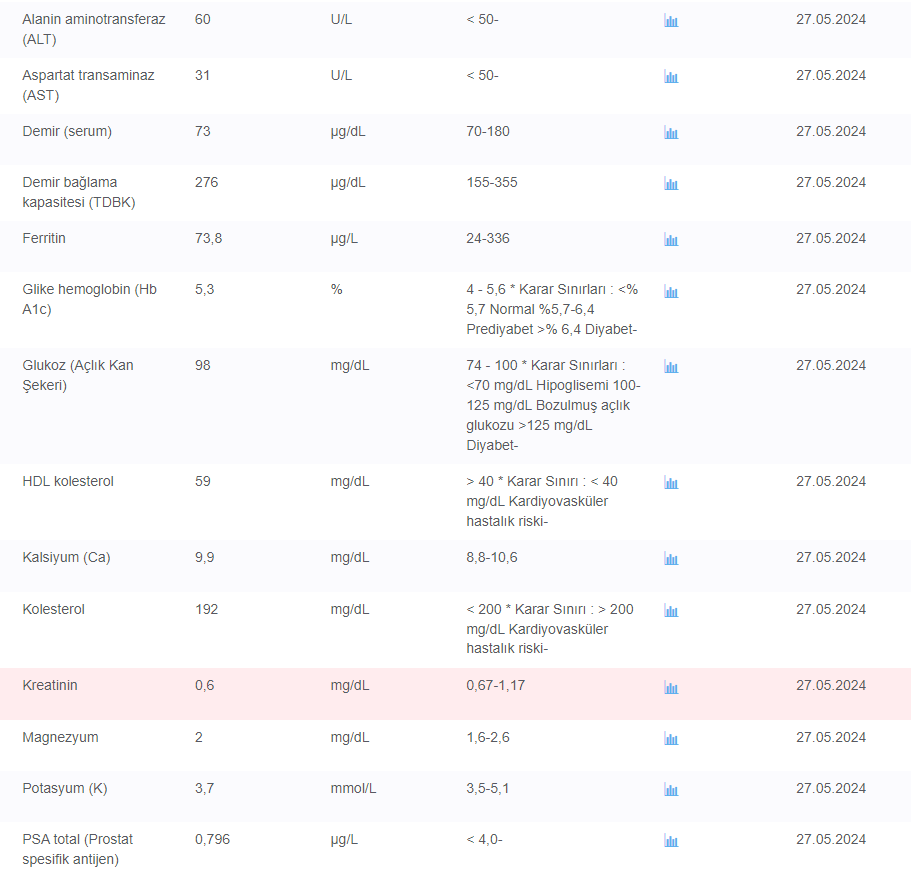Click the Kreatinin value 0,6
Screen dimensions: 911x872
coord(204,686)
